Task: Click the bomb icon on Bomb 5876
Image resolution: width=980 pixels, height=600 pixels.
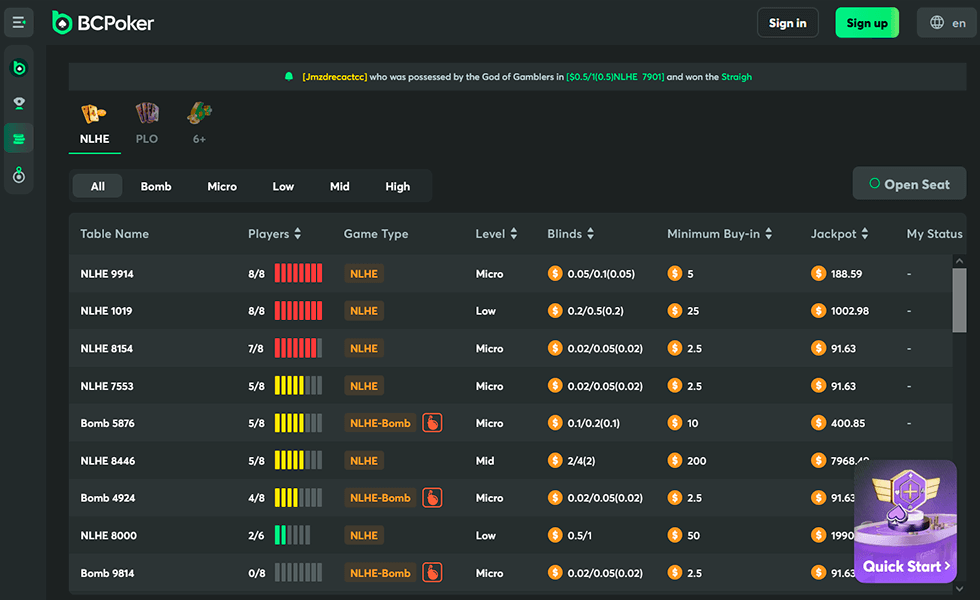Action: pyautogui.click(x=432, y=423)
